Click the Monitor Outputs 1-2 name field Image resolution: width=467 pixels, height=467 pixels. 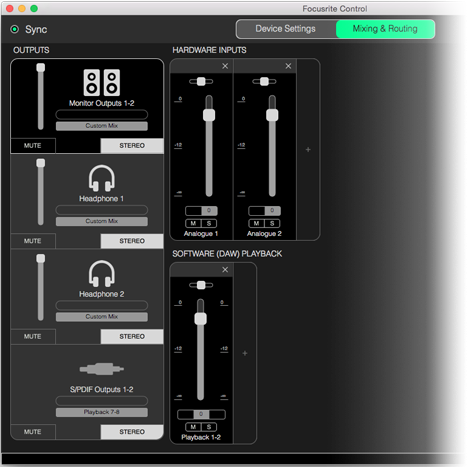click(x=102, y=115)
